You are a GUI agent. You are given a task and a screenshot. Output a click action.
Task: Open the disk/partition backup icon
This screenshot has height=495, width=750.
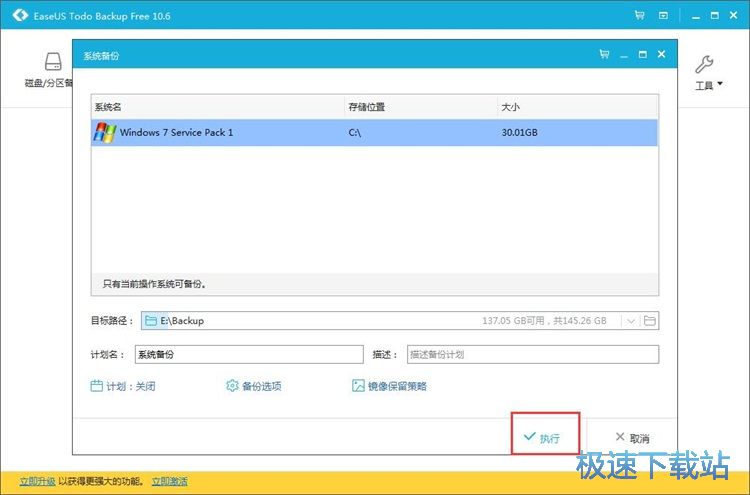(x=53, y=62)
